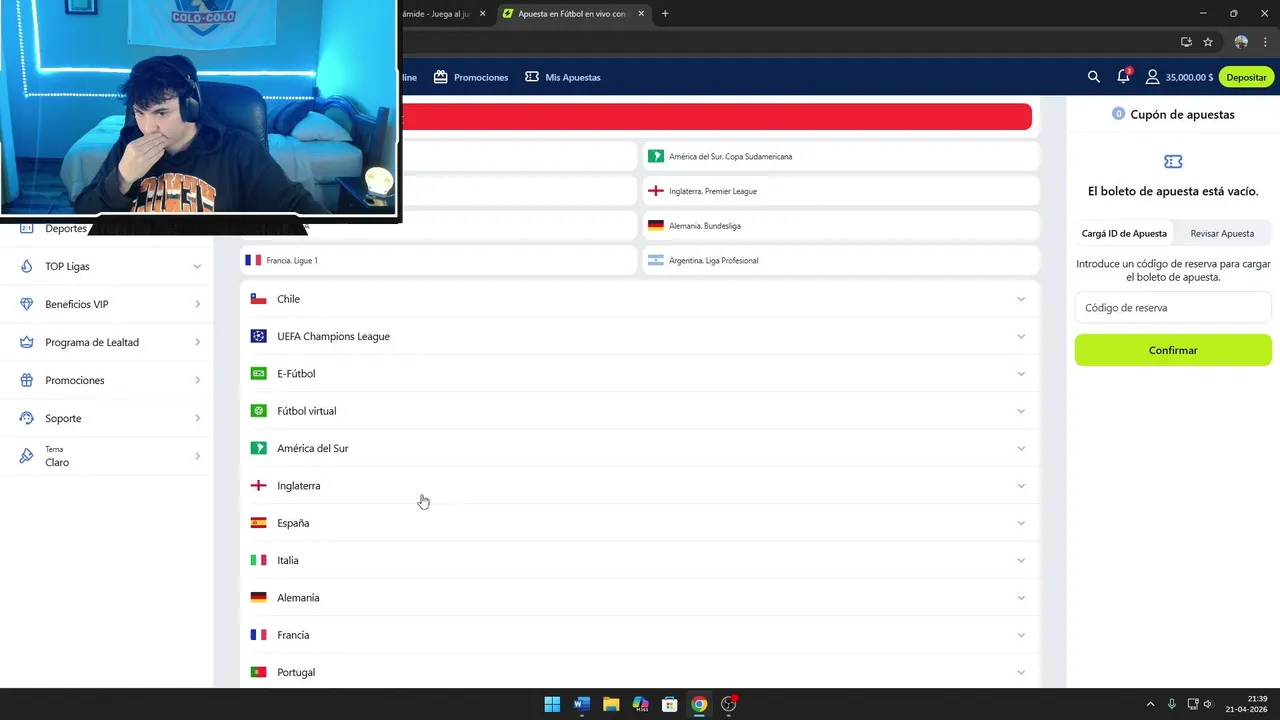Viewport: 1280px width, 720px height.
Task: Expand the UEFA Champions League chevron
Action: coord(1021,336)
